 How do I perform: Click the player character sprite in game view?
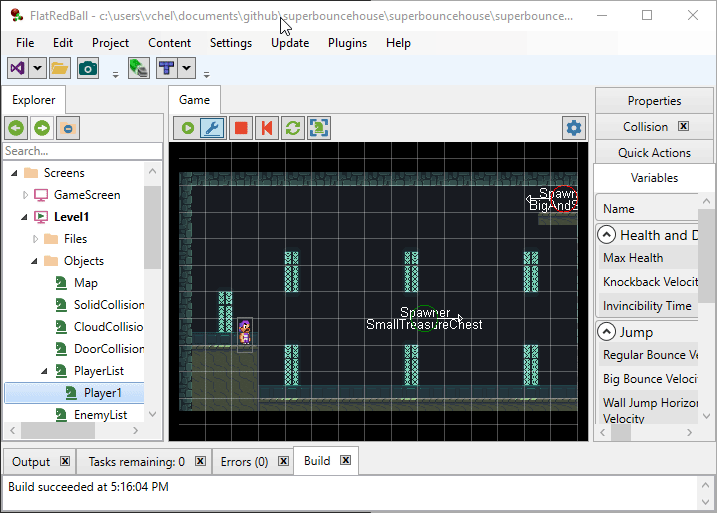(x=245, y=332)
